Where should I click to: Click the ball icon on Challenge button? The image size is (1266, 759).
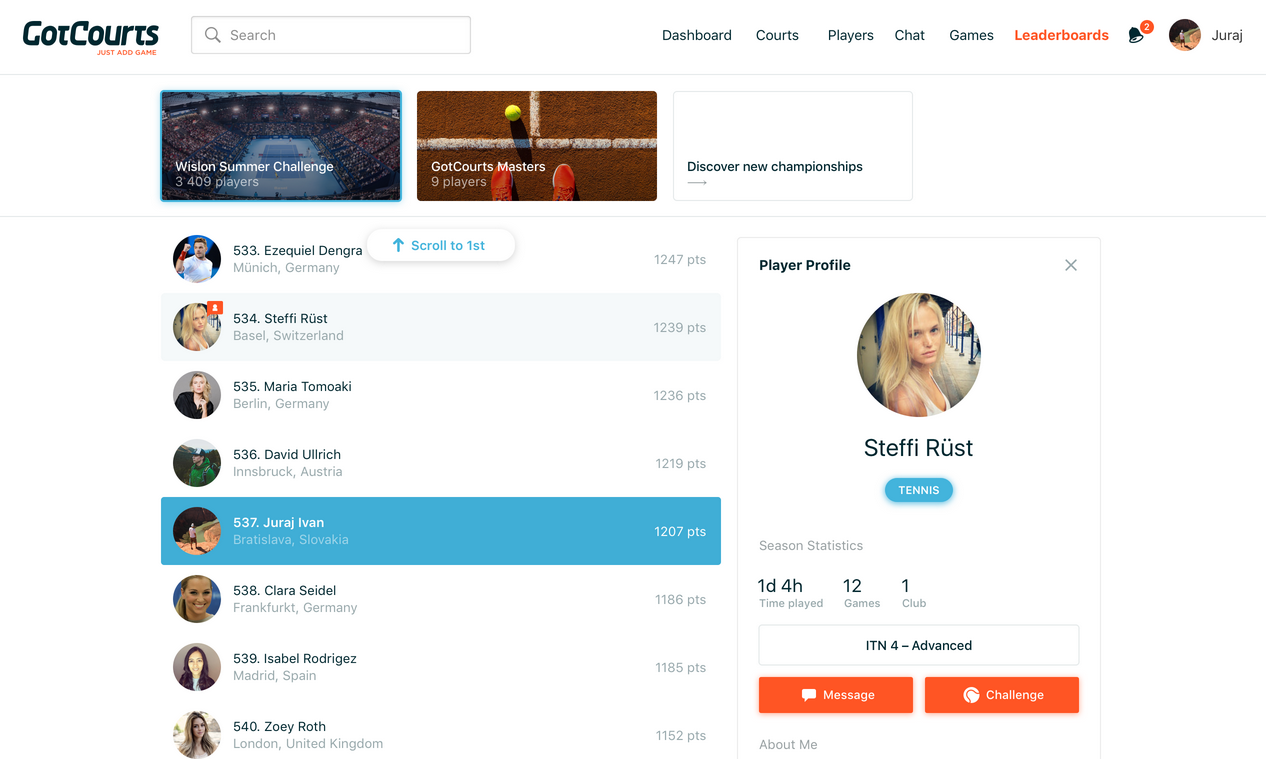point(971,695)
